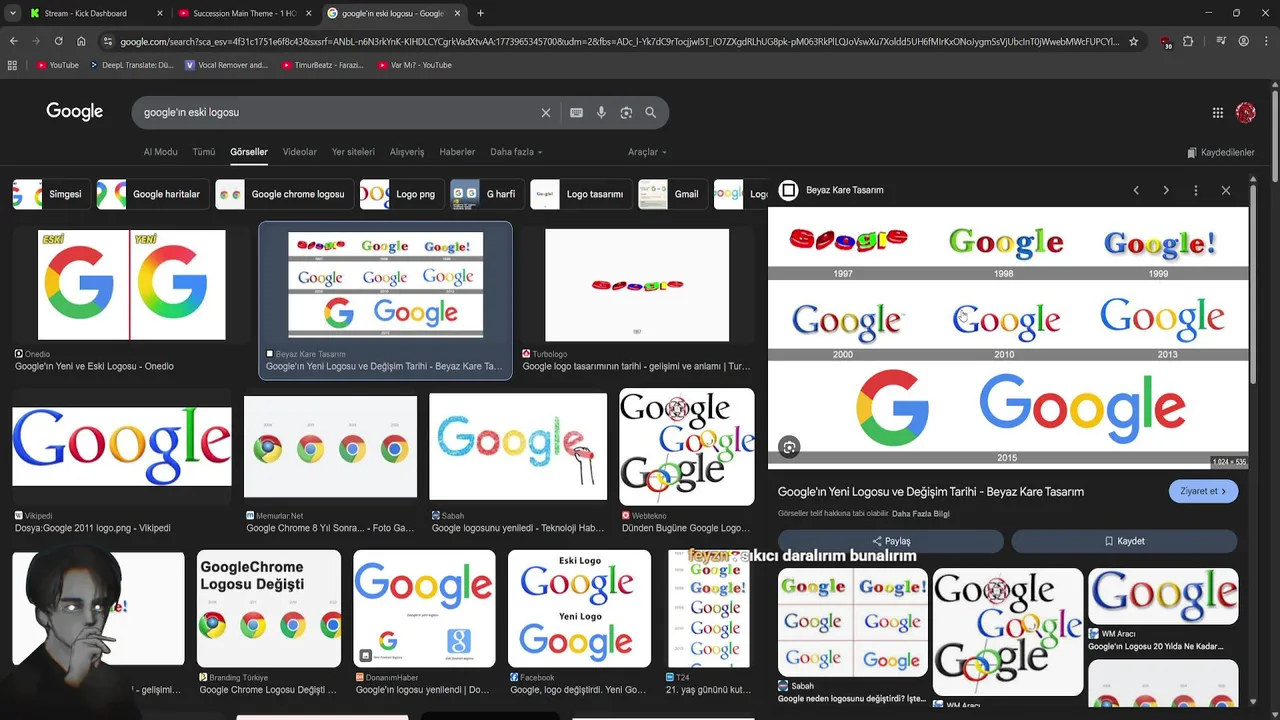
Task: Click Google chrome logosu filter chip
Action: [285, 194]
